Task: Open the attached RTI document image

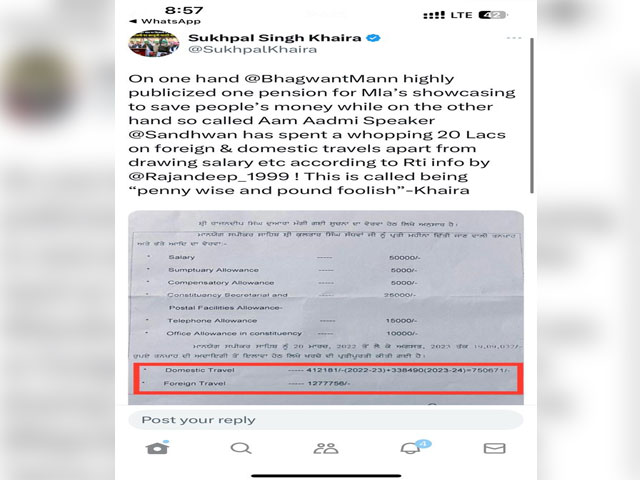Action: coord(326,308)
